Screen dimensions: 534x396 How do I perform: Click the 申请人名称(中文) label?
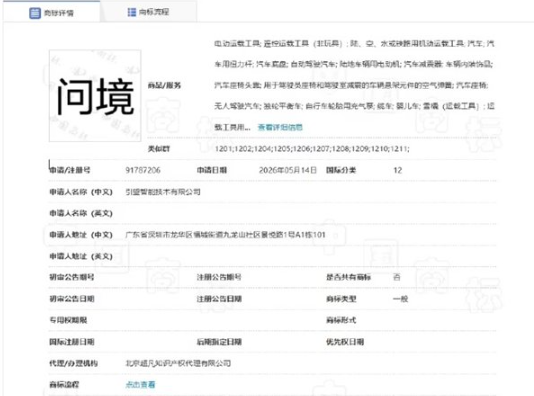tap(81, 192)
